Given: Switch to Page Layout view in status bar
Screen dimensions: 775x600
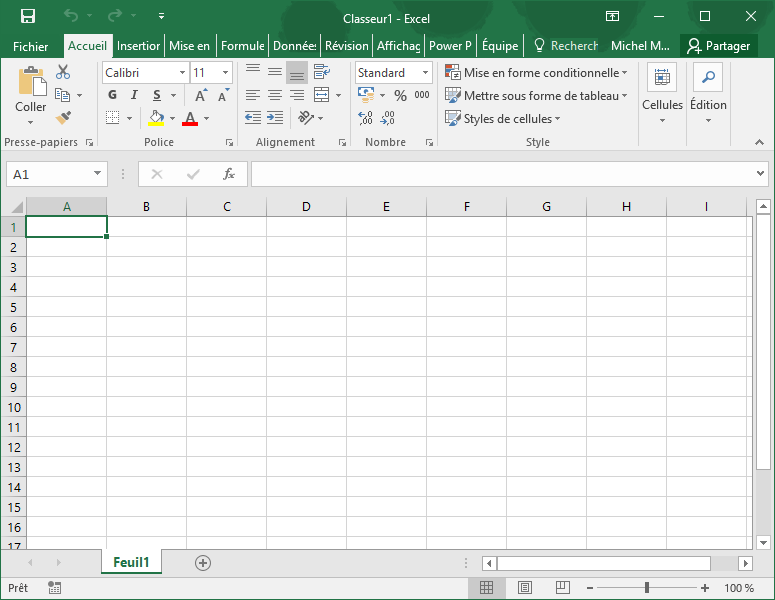Looking at the screenshot, I should [525, 588].
